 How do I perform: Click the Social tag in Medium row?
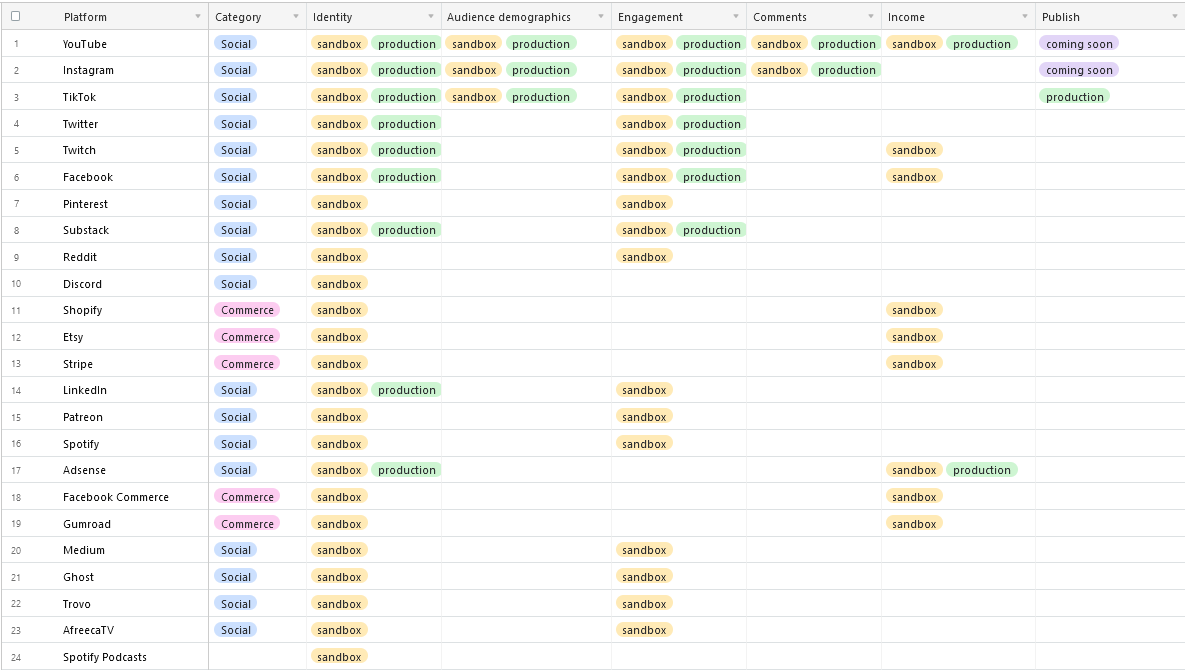pyautogui.click(x=236, y=551)
